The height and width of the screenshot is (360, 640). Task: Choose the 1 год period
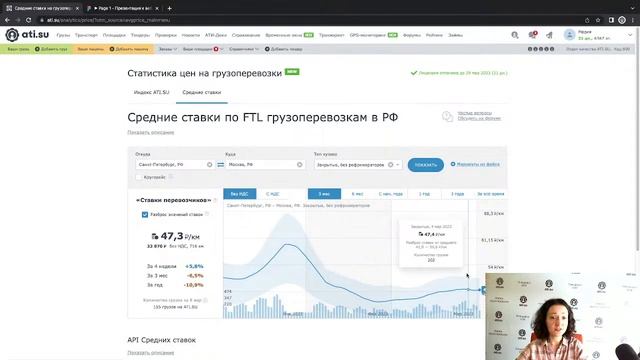(x=424, y=194)
